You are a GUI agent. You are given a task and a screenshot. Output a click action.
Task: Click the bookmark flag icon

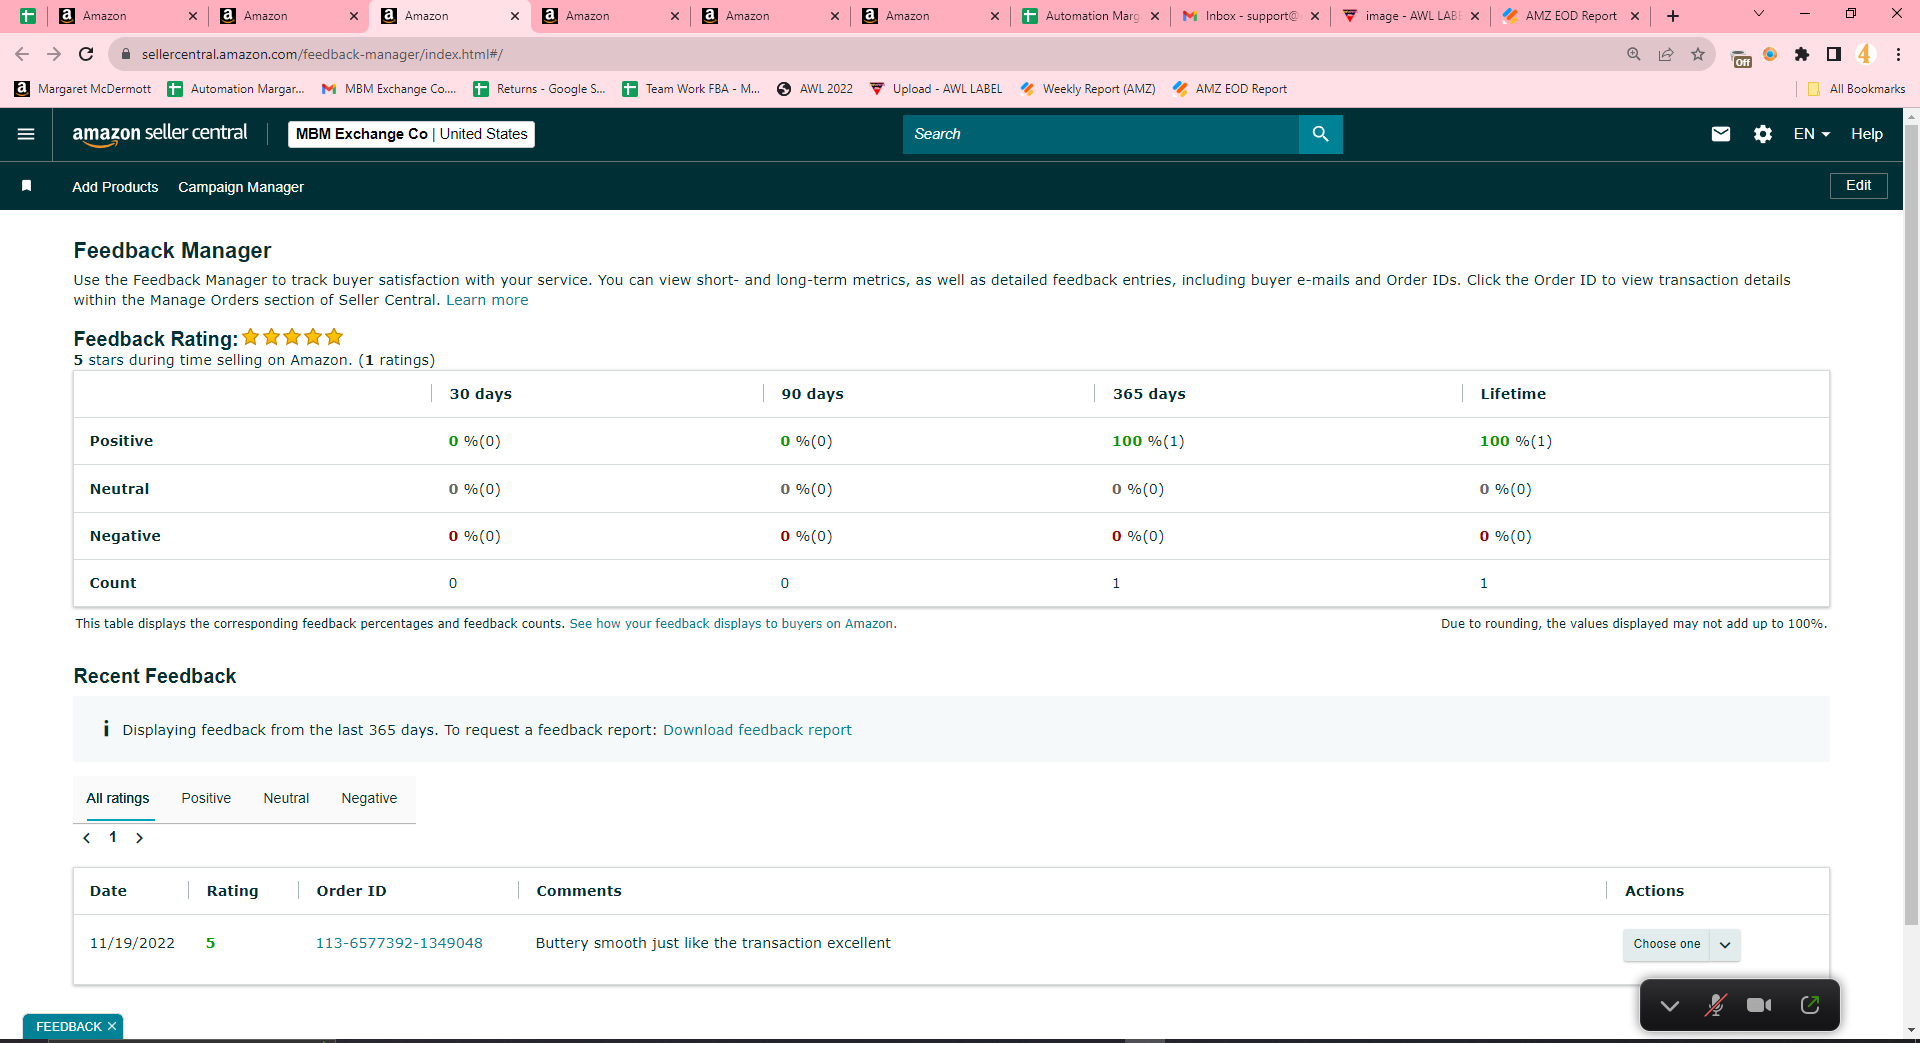(x=27, y=186)
